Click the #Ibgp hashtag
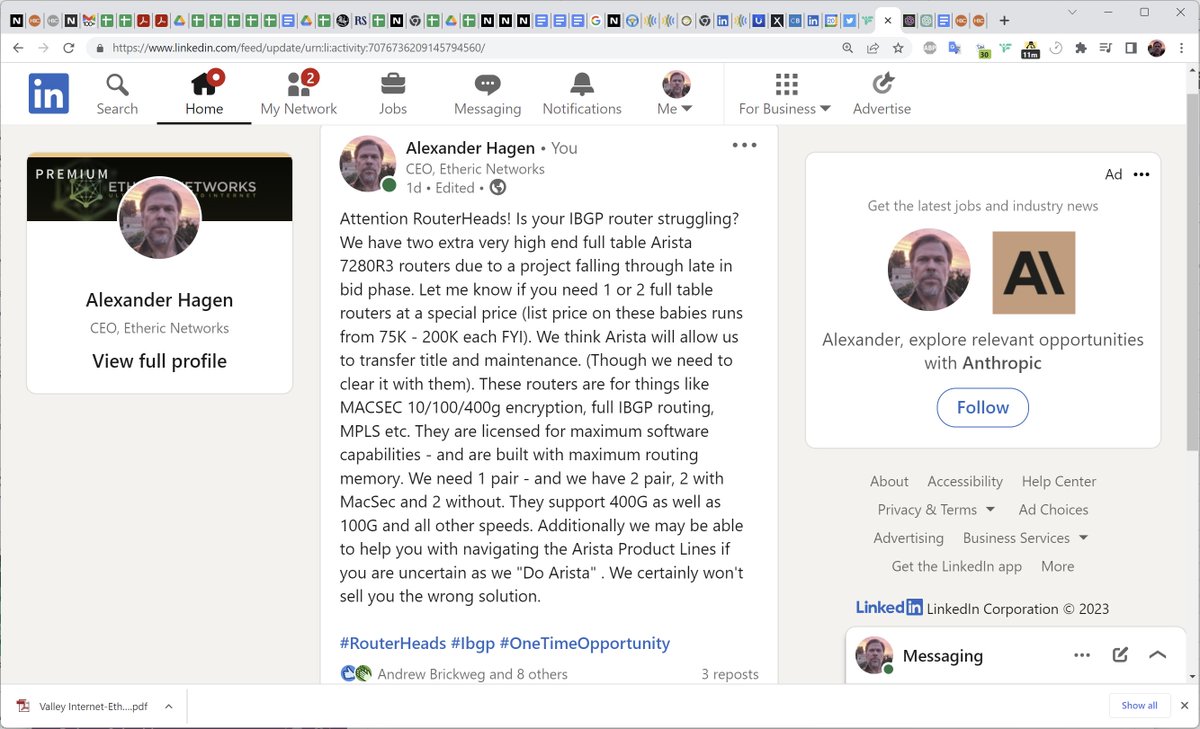Screen dimensions: 1200x729 point(473,643)
